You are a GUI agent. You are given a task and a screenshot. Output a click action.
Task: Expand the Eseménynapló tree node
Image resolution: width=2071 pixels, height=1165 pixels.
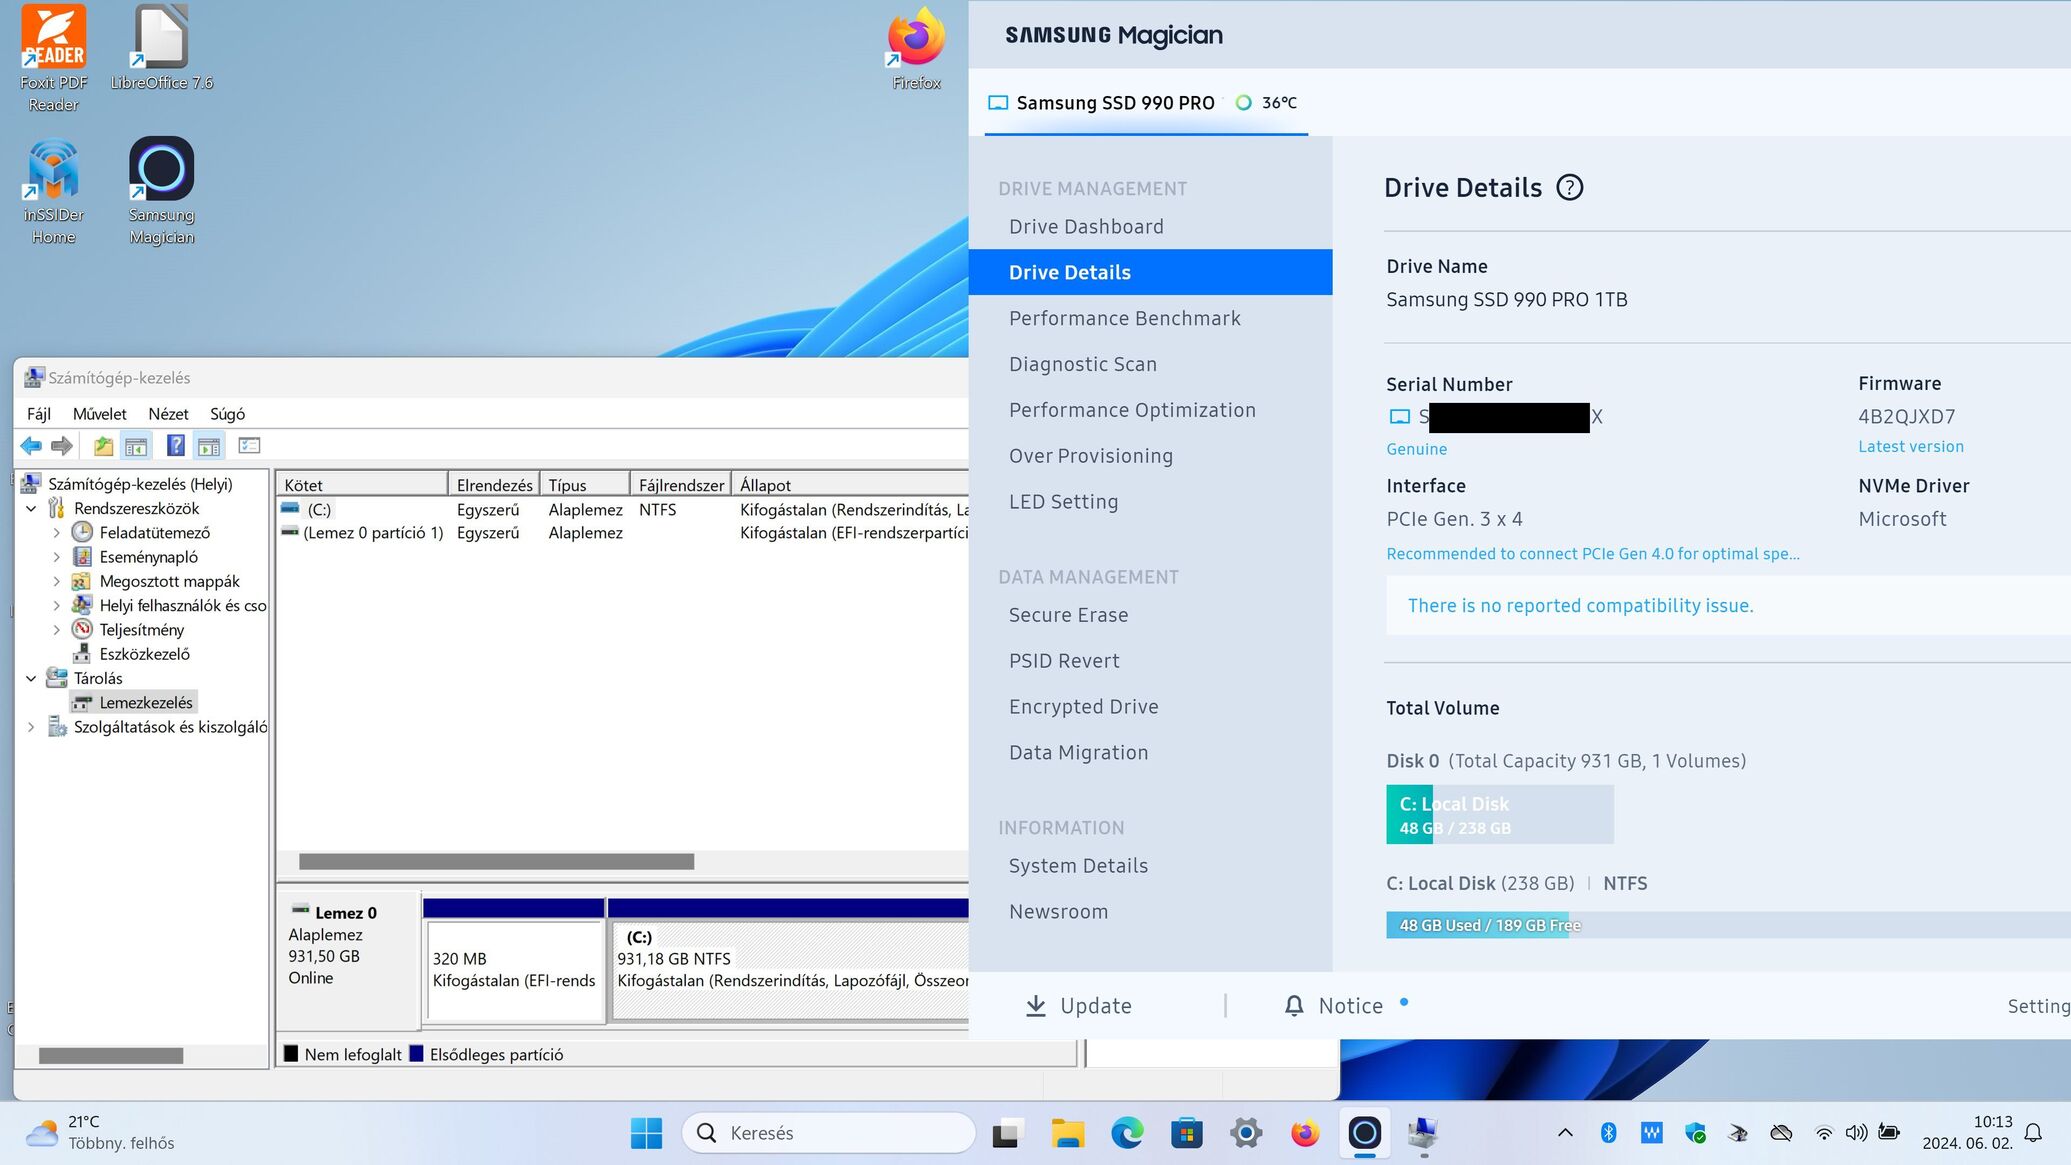(x=56, y=557)
